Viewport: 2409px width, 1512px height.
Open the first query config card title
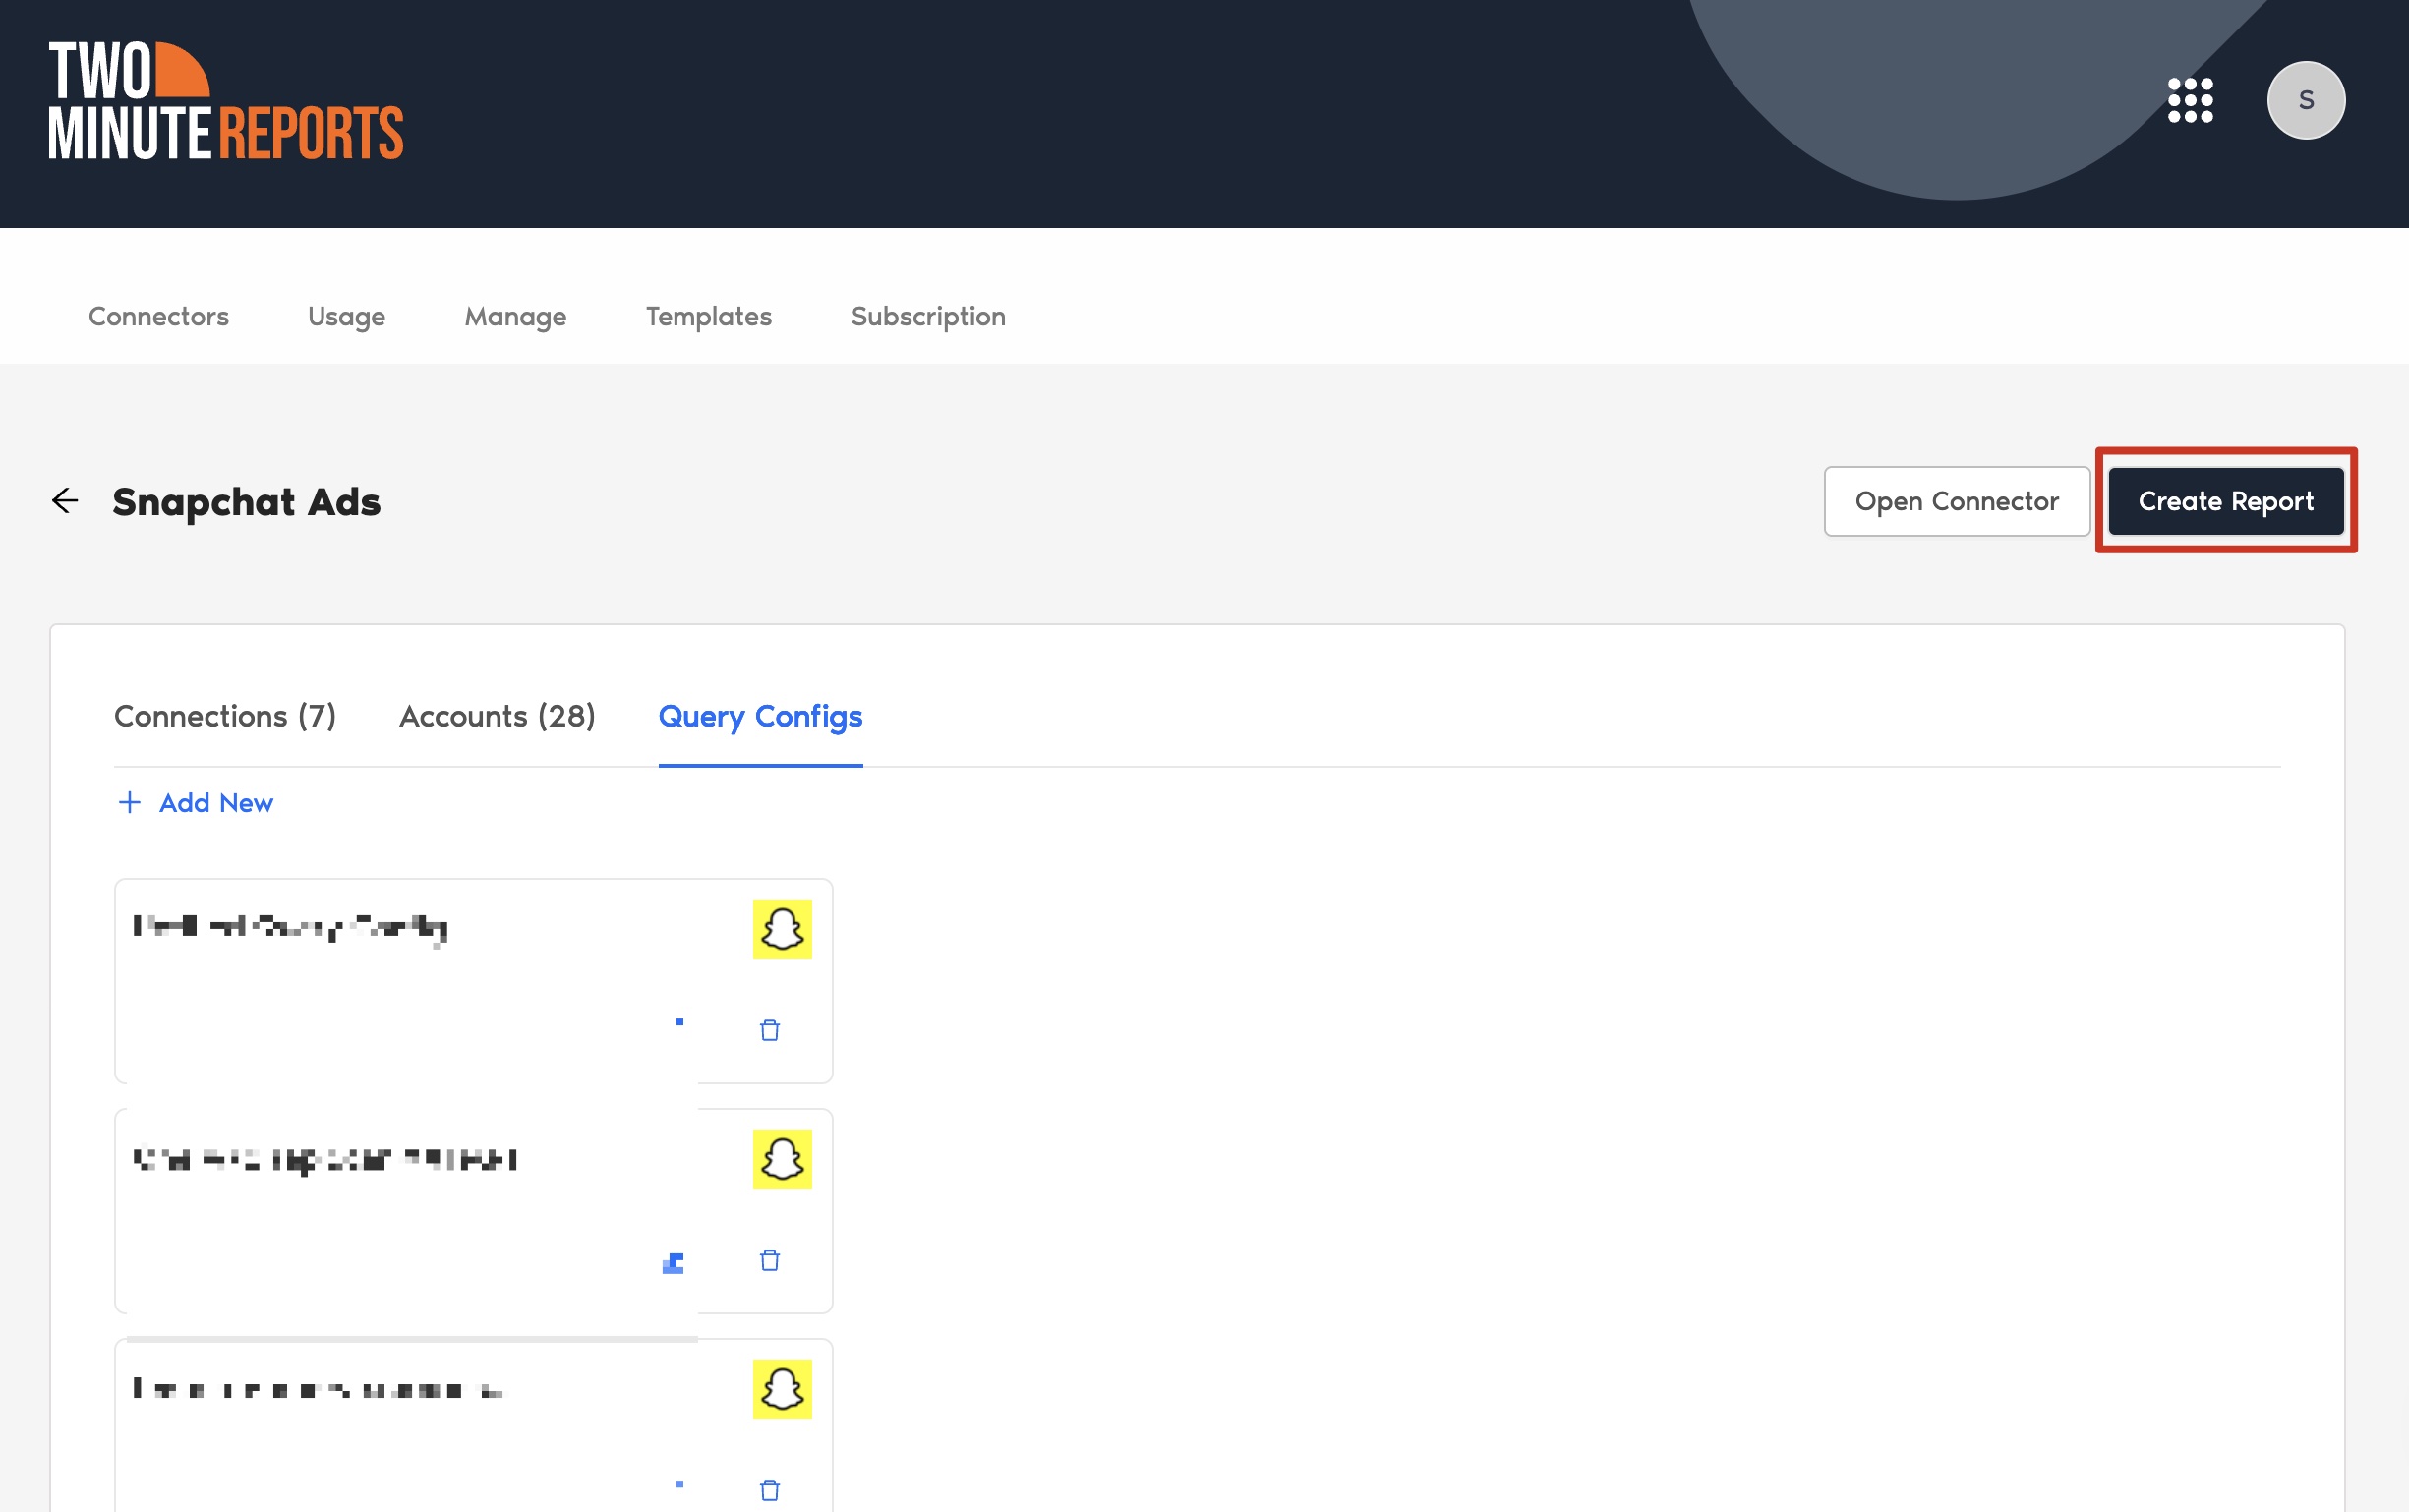(x=290, y=928)
